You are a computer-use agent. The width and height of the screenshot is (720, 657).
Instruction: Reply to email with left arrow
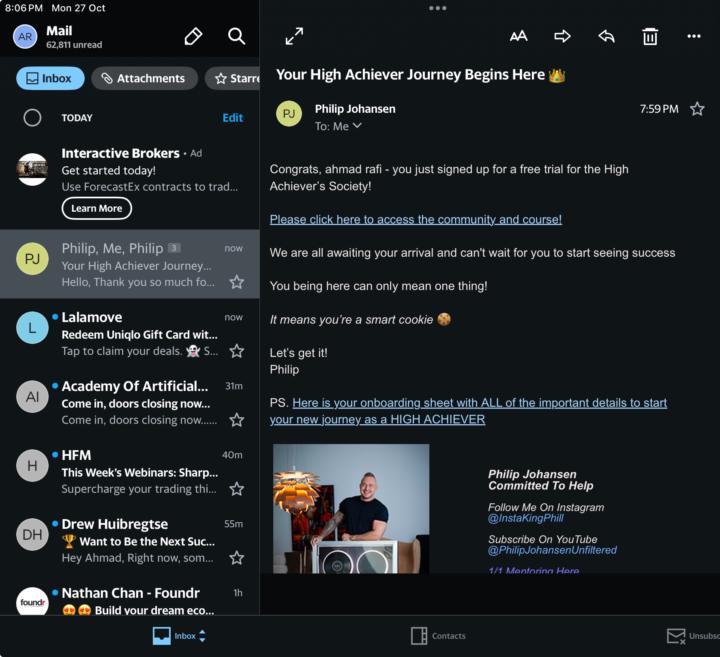pyautogui.click(x=606, y=37)
